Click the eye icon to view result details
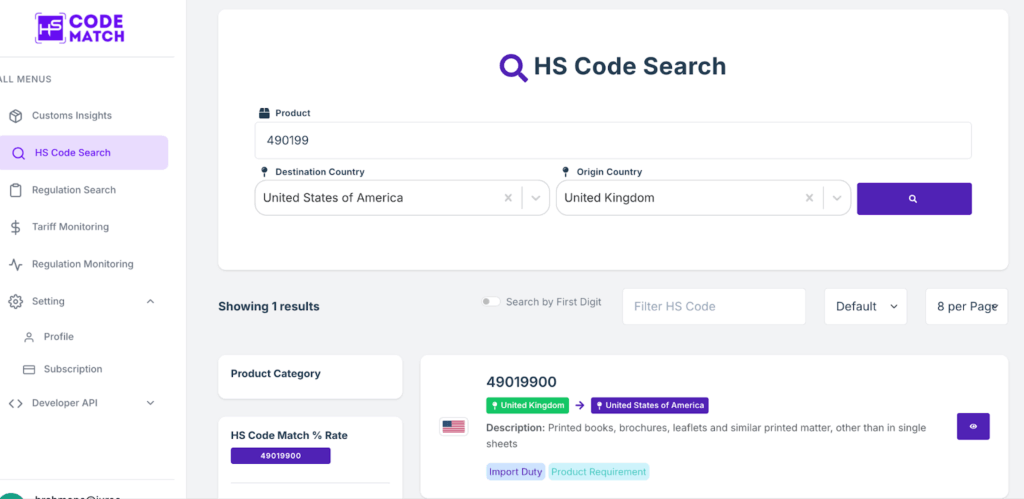 click(973, 426)
